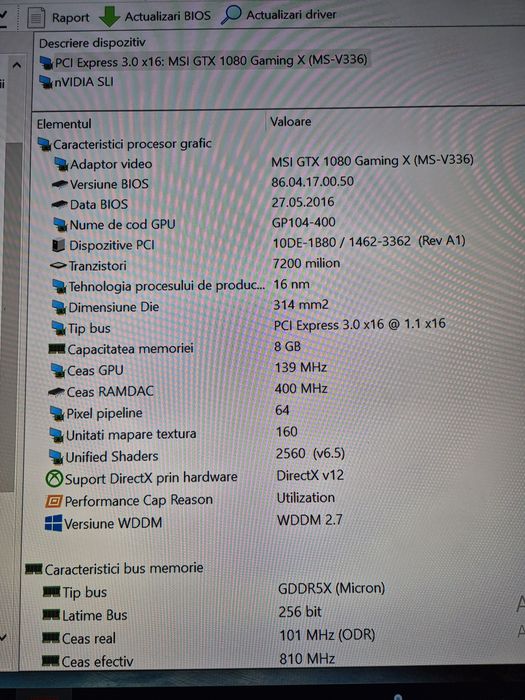The width and height of the screenshot is (525, 700).
Task: Select the value 101 MHz (ODR)
Action: tap(327, 635)
